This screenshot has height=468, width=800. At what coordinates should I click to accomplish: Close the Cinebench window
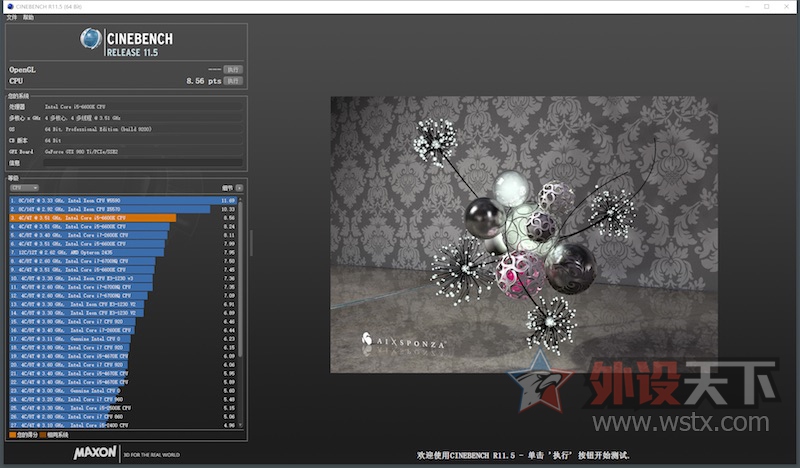789,6
